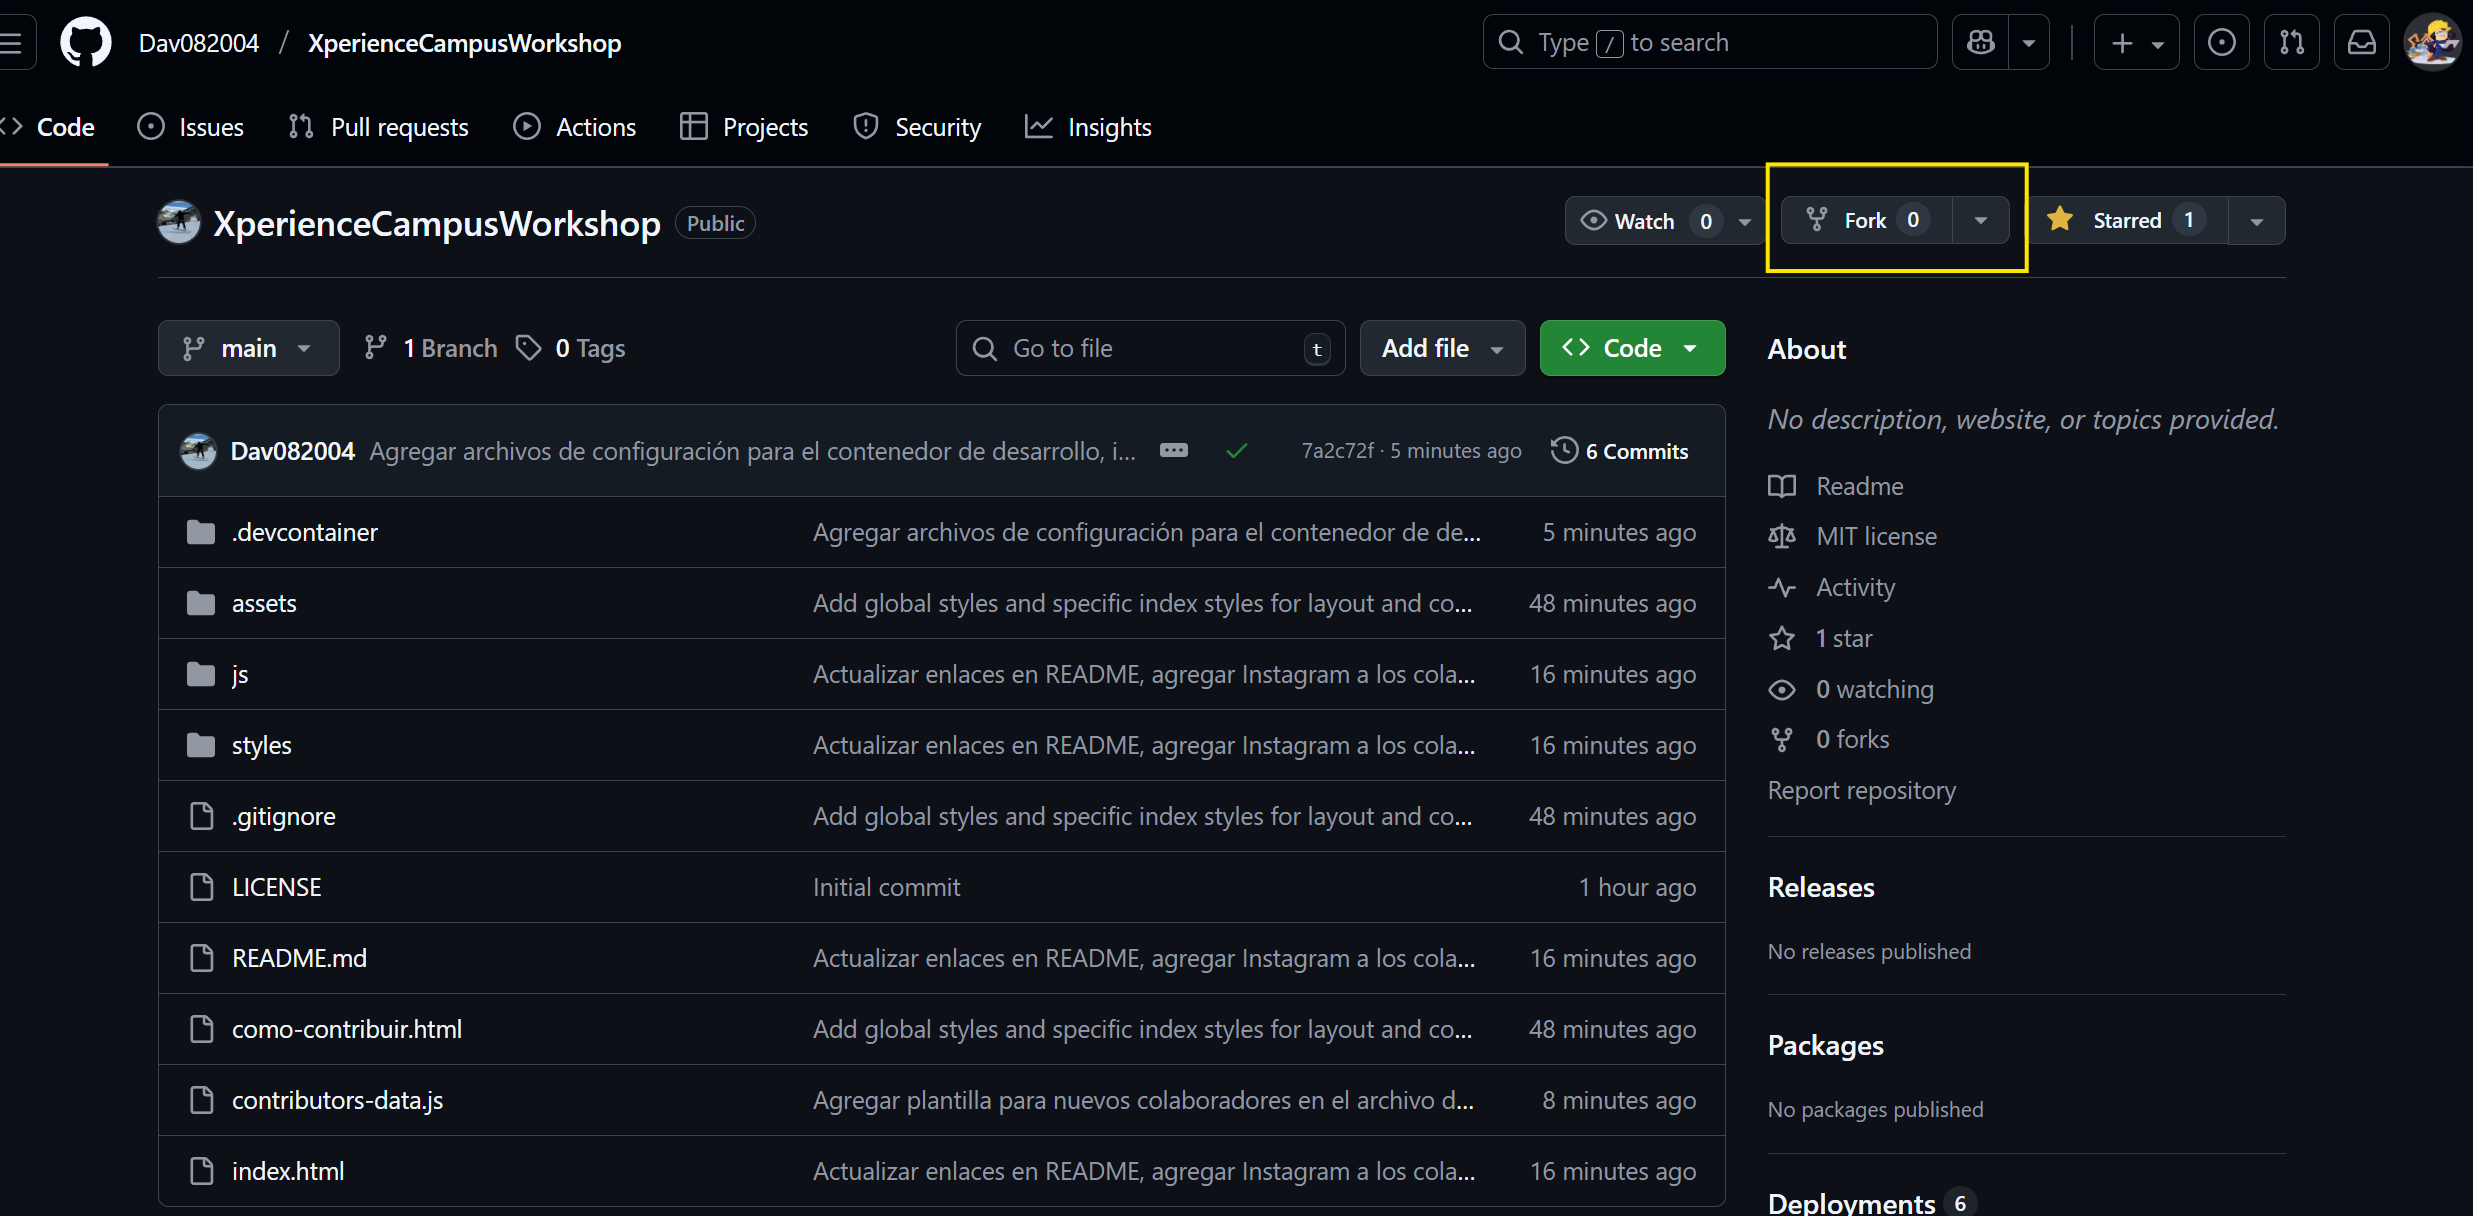Screen dimensions: 2473x1216
Task: View your issues via the circle-dot icon
Action: click(2221, 41)
